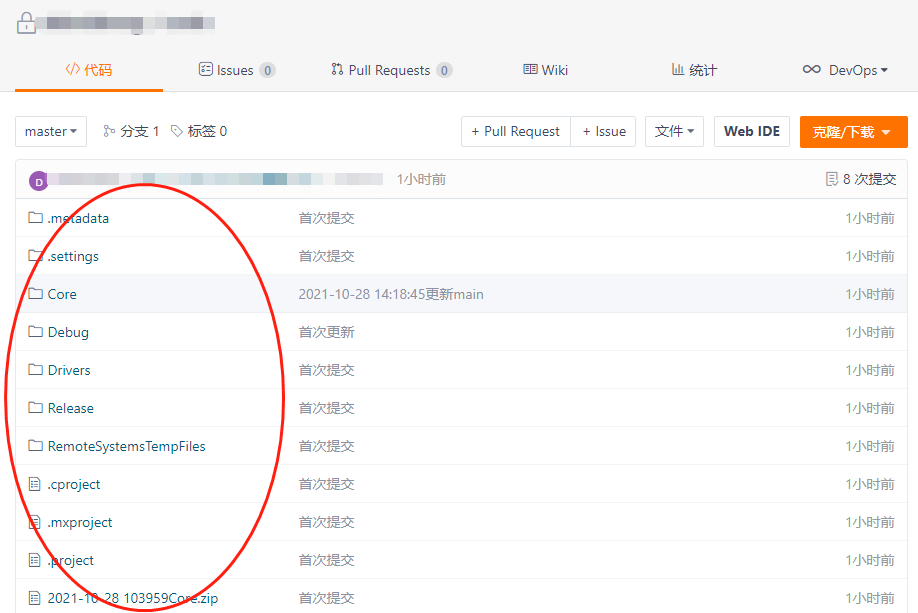This screenshot has width=918, height=613.
Task: Open the Core folder
Action: [61, 293]
